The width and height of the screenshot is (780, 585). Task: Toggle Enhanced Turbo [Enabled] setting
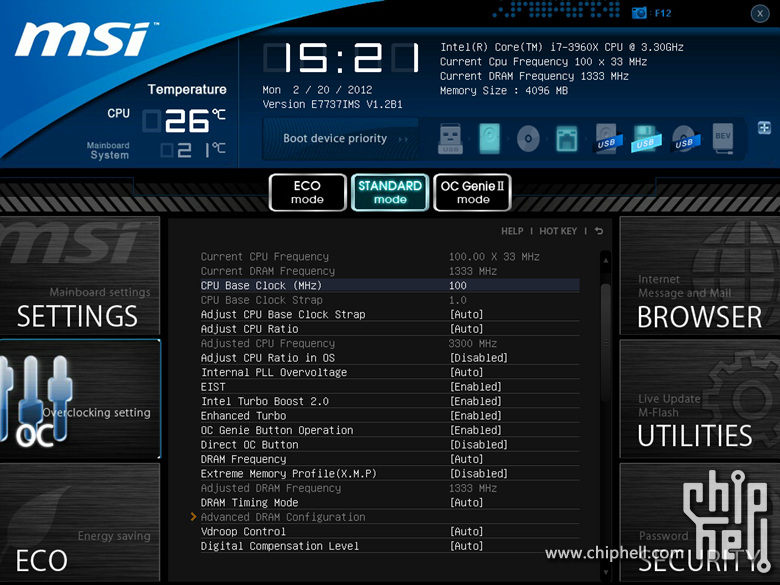476,415
